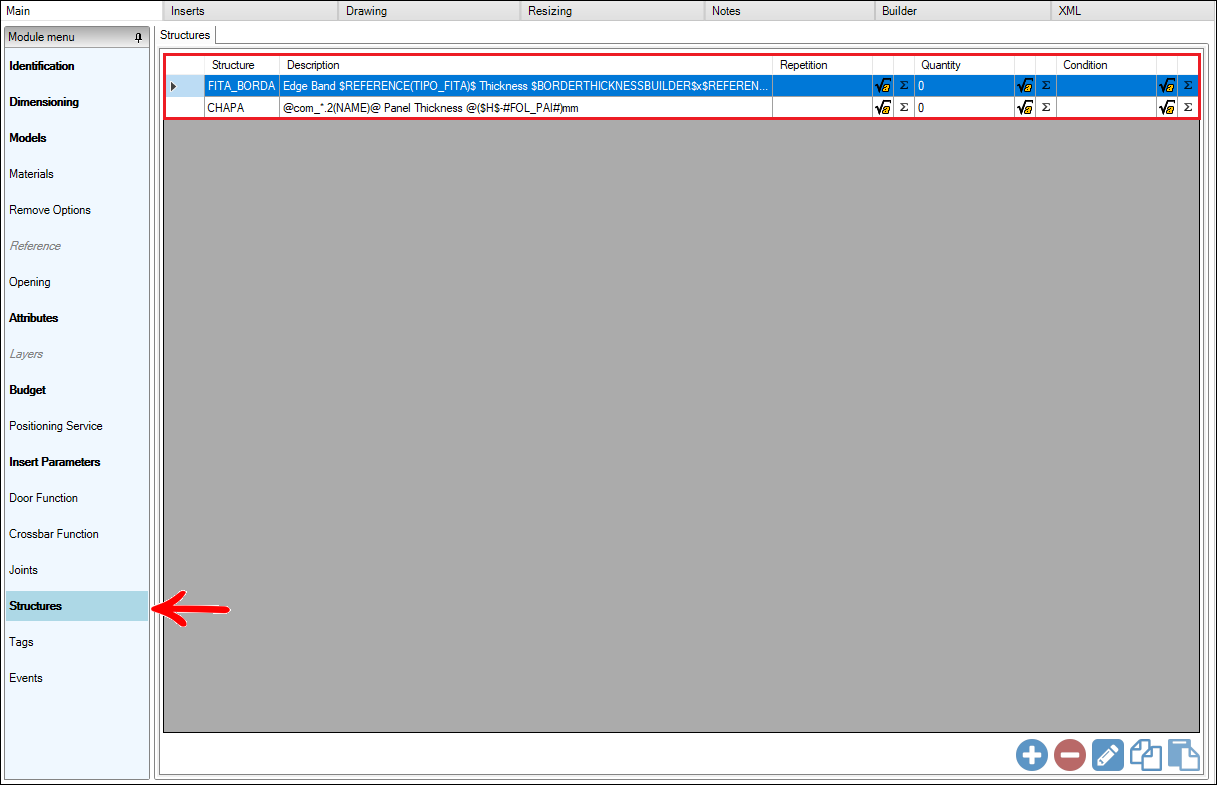Click Repetition sigma icon in FITA_BORDA row

(x=904, y=86)
